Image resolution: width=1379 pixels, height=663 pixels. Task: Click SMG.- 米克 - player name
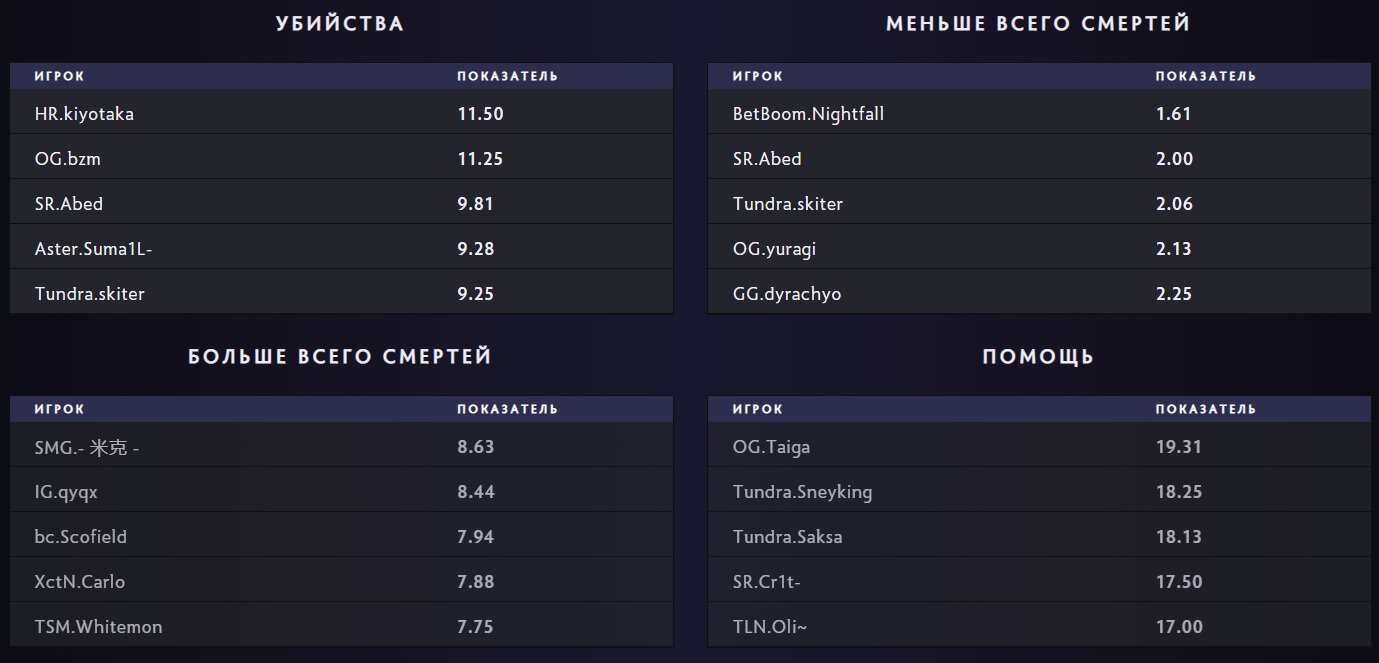(87, 448)
